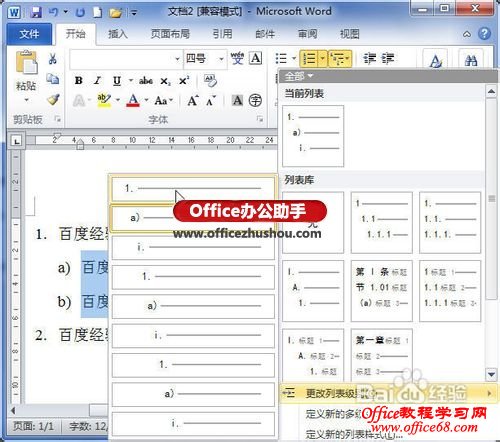Open the 全部 list filter dropdown

point(299,76)
